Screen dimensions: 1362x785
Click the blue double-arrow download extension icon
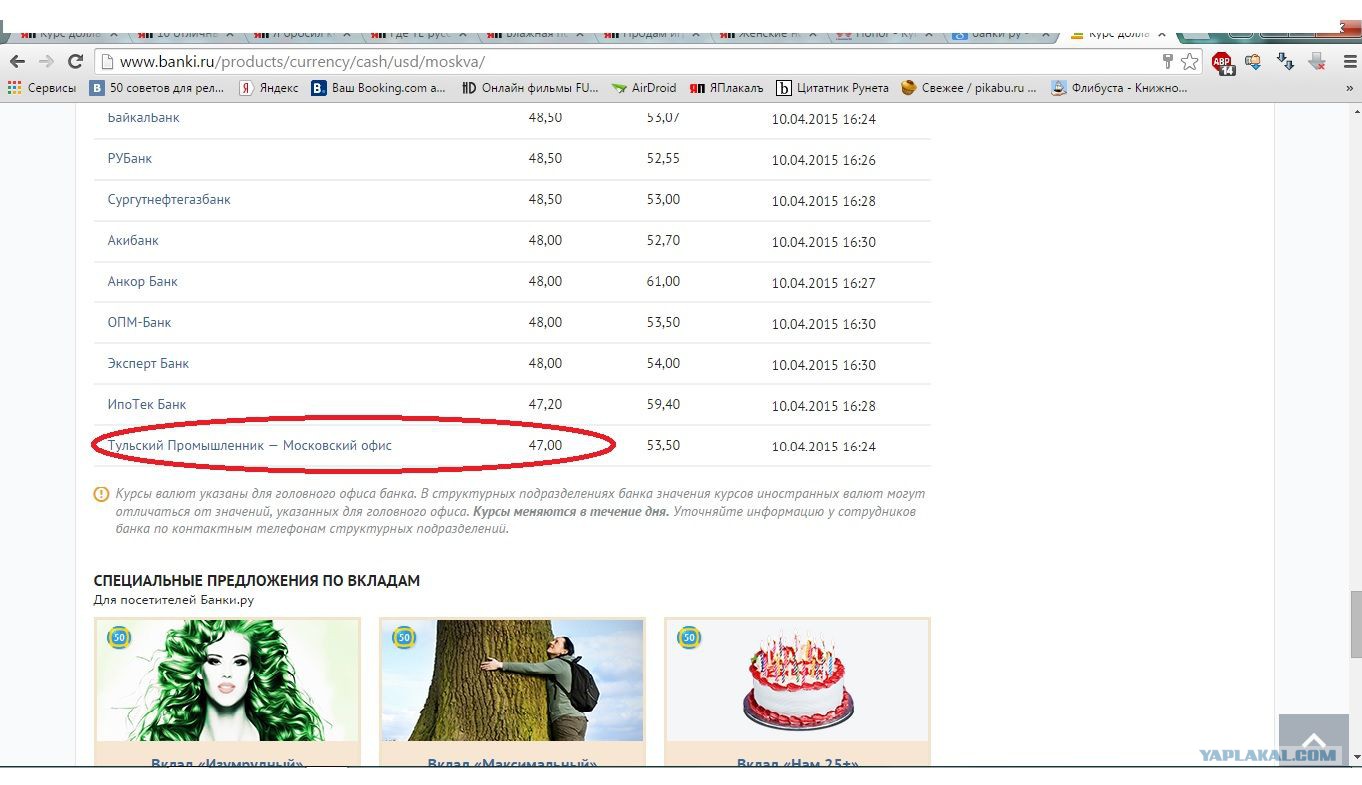tap(1285, 61)
